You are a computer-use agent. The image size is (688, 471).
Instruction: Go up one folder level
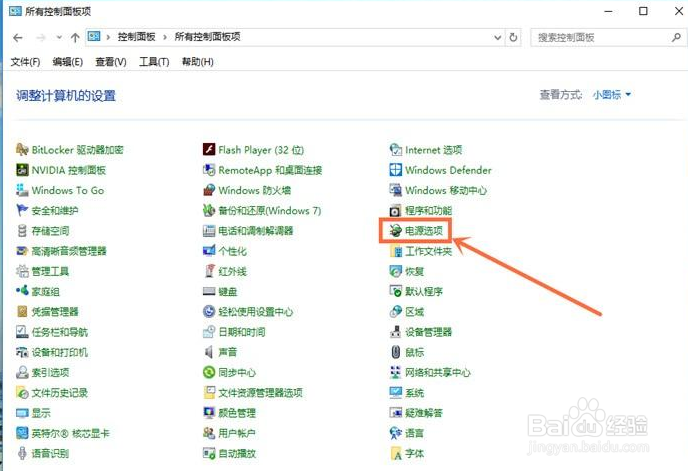(x=75, y=38)
